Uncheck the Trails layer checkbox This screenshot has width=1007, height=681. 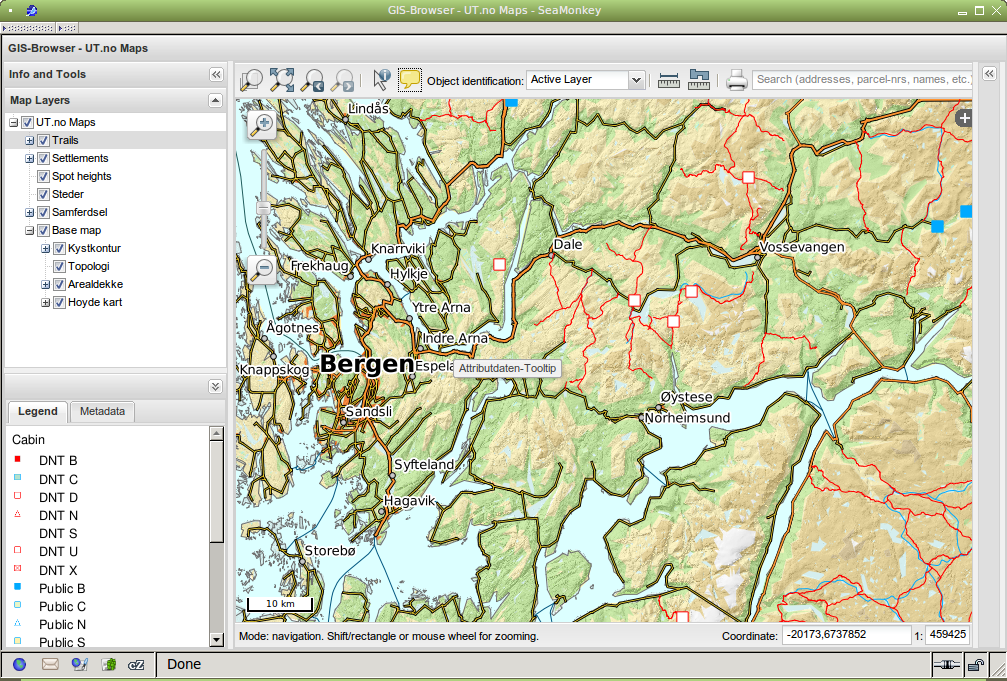(44, 140)
